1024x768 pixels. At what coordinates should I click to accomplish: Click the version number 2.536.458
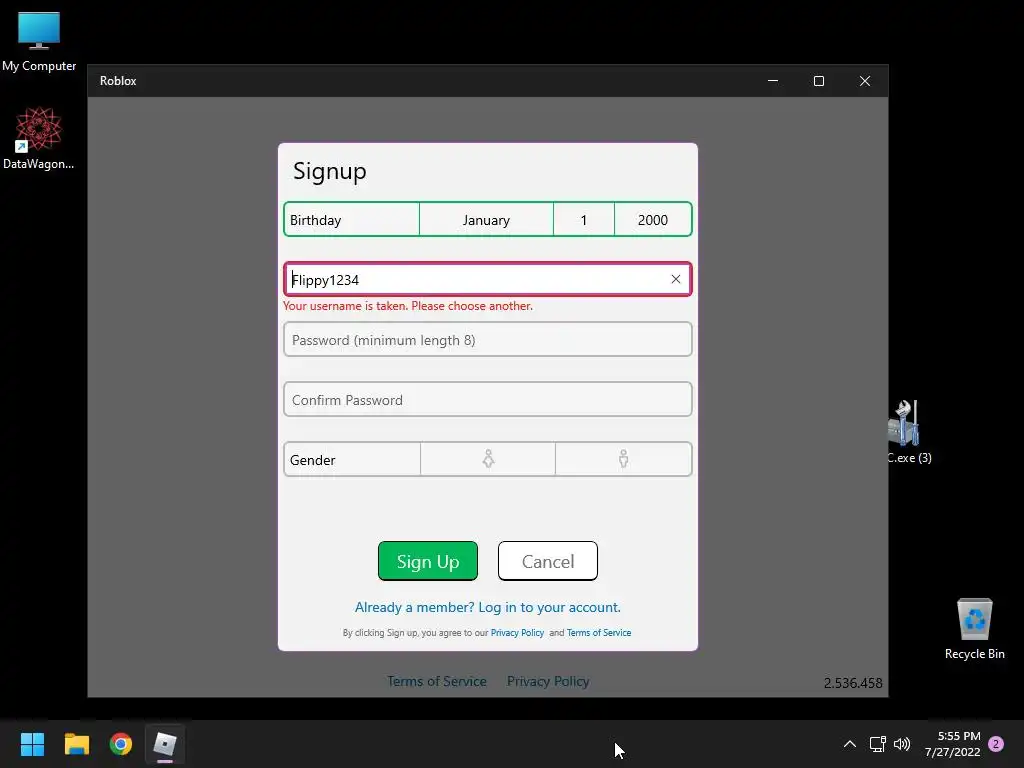point(853,683)
